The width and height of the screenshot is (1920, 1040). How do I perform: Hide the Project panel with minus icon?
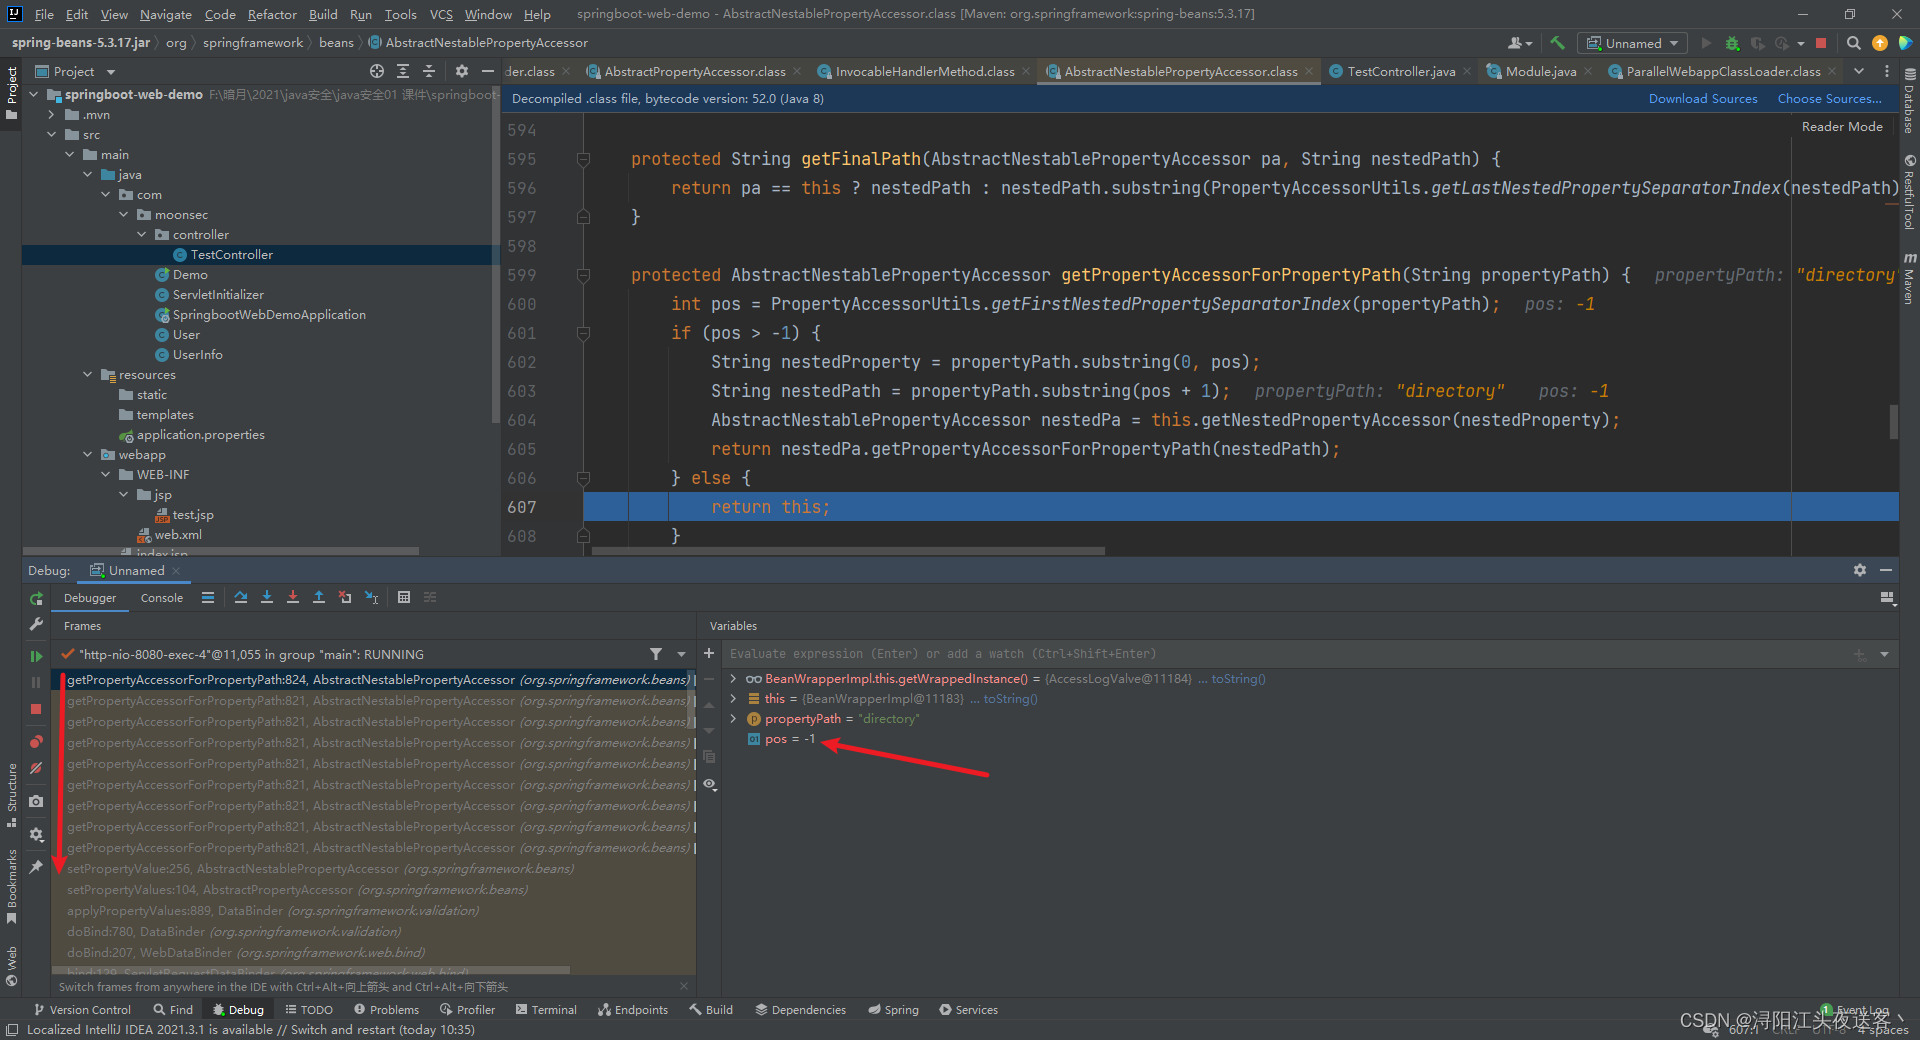487,71
